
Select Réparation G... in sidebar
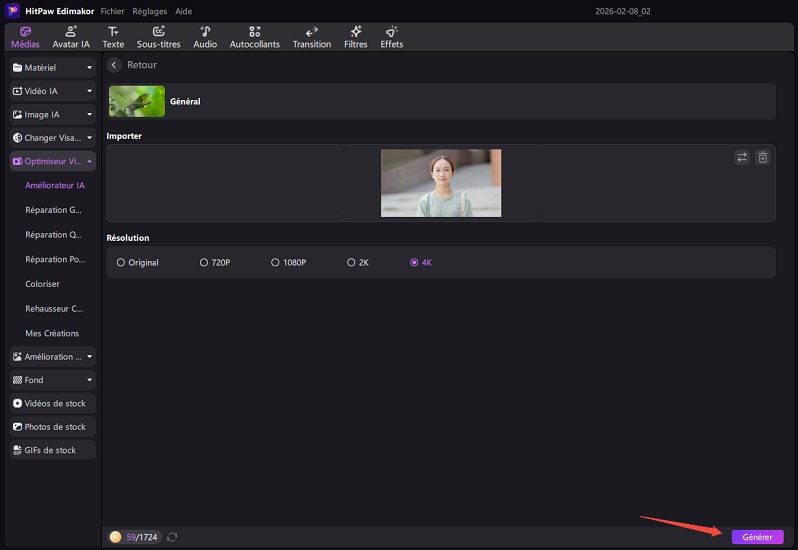click(53, 210)
